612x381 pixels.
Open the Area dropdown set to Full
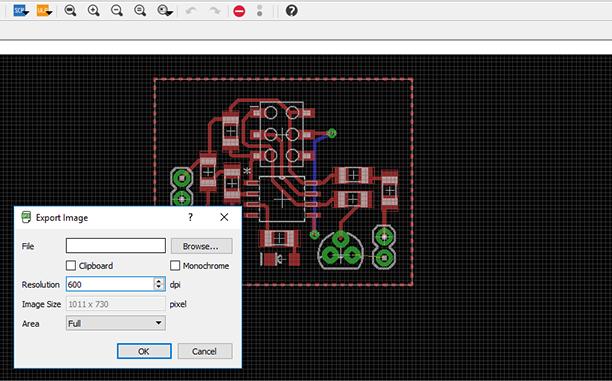pyautogui.click(x=116, y=323)
